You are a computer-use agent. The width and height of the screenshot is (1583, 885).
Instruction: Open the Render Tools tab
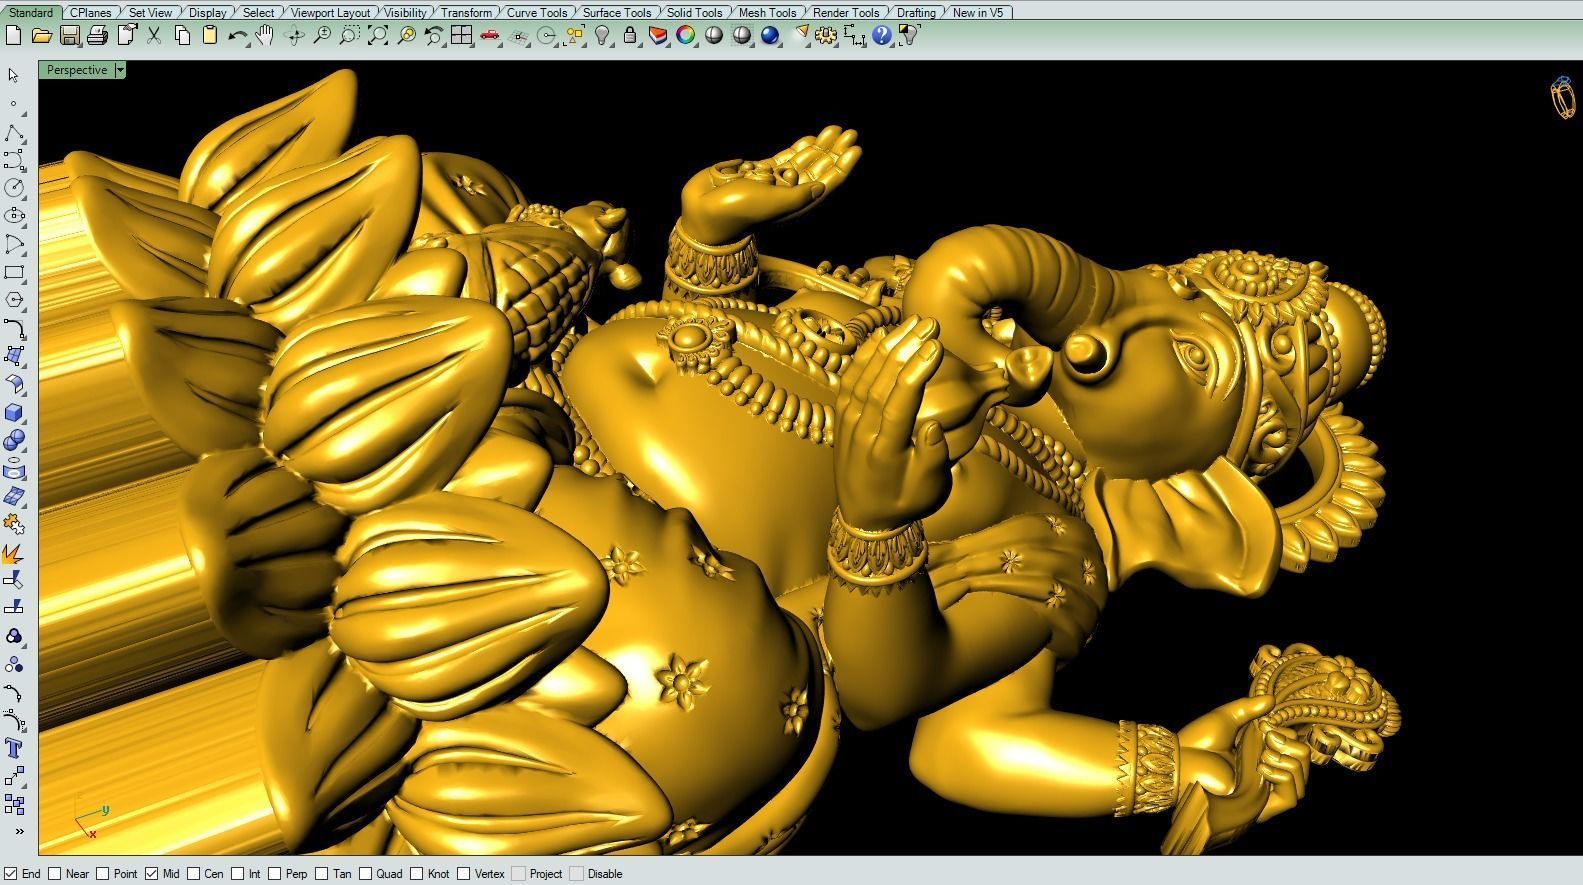[846, 12]
